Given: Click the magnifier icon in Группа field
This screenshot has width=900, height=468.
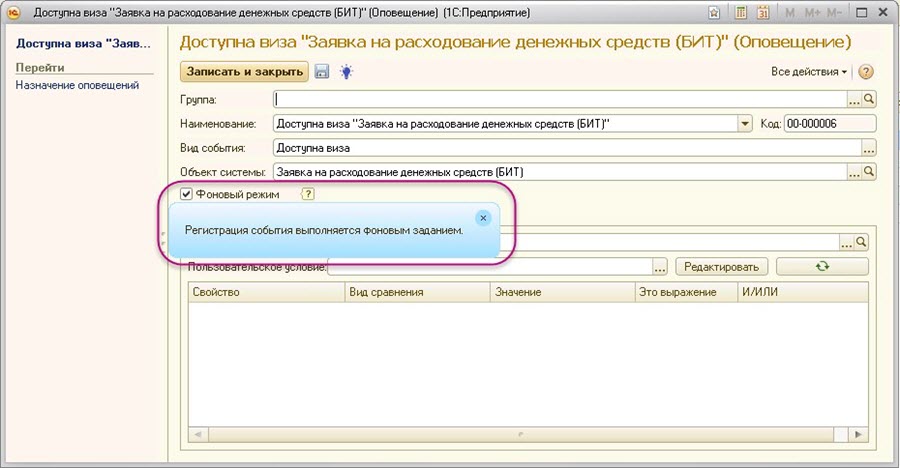Looking at the screenshot, I should point(869,99).
